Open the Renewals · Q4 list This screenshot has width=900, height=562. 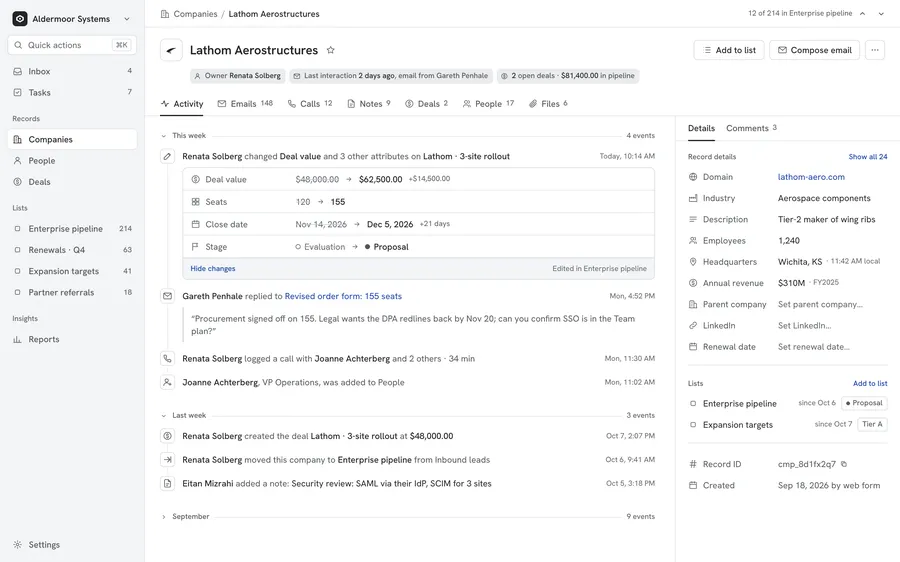coord(72,250)
